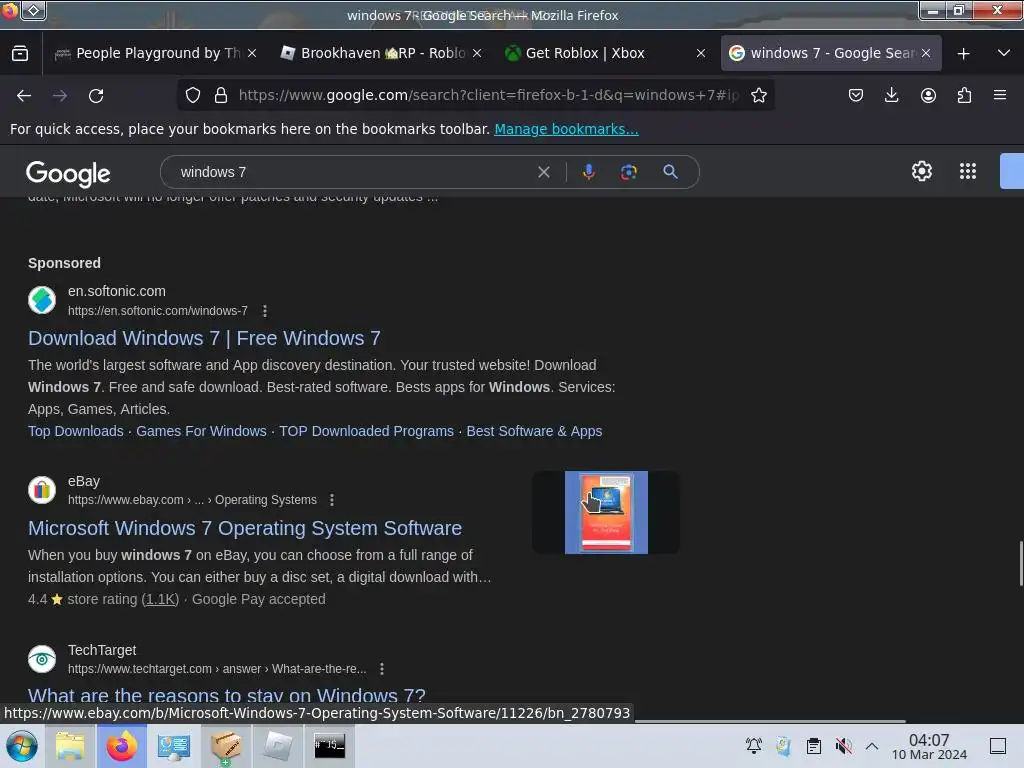Reload the current Google page
This screenshot has width=1024, height=768.
click(x=96, y=95)
